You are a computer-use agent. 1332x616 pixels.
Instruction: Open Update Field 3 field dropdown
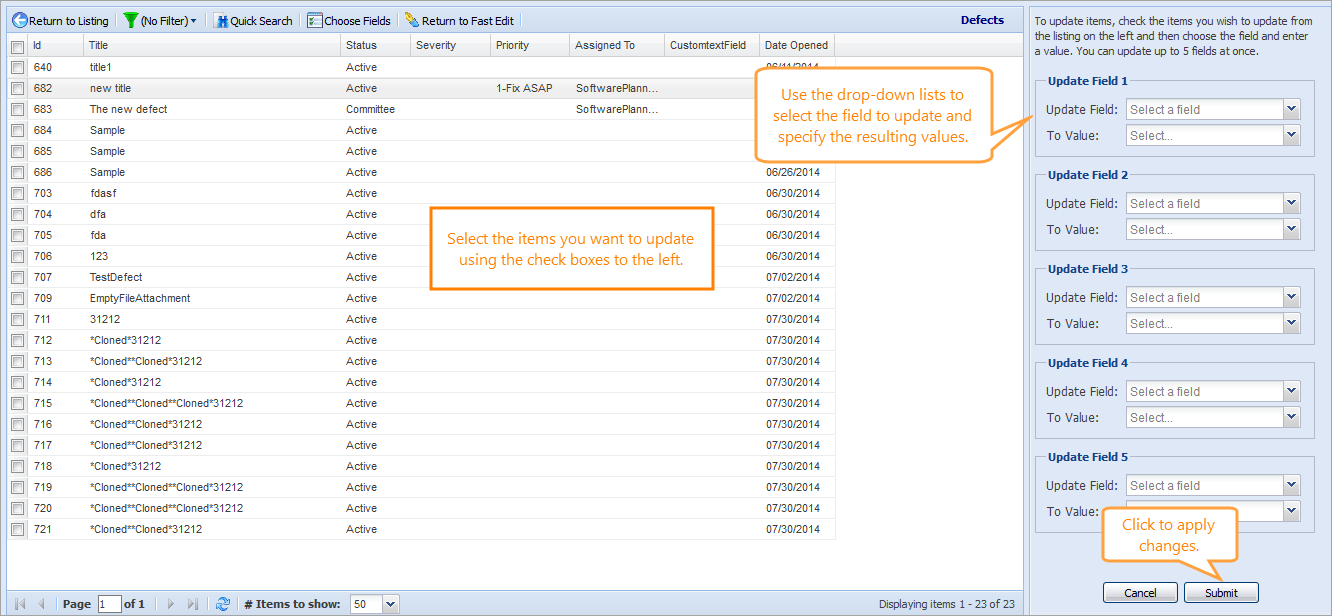point(1291,297)
